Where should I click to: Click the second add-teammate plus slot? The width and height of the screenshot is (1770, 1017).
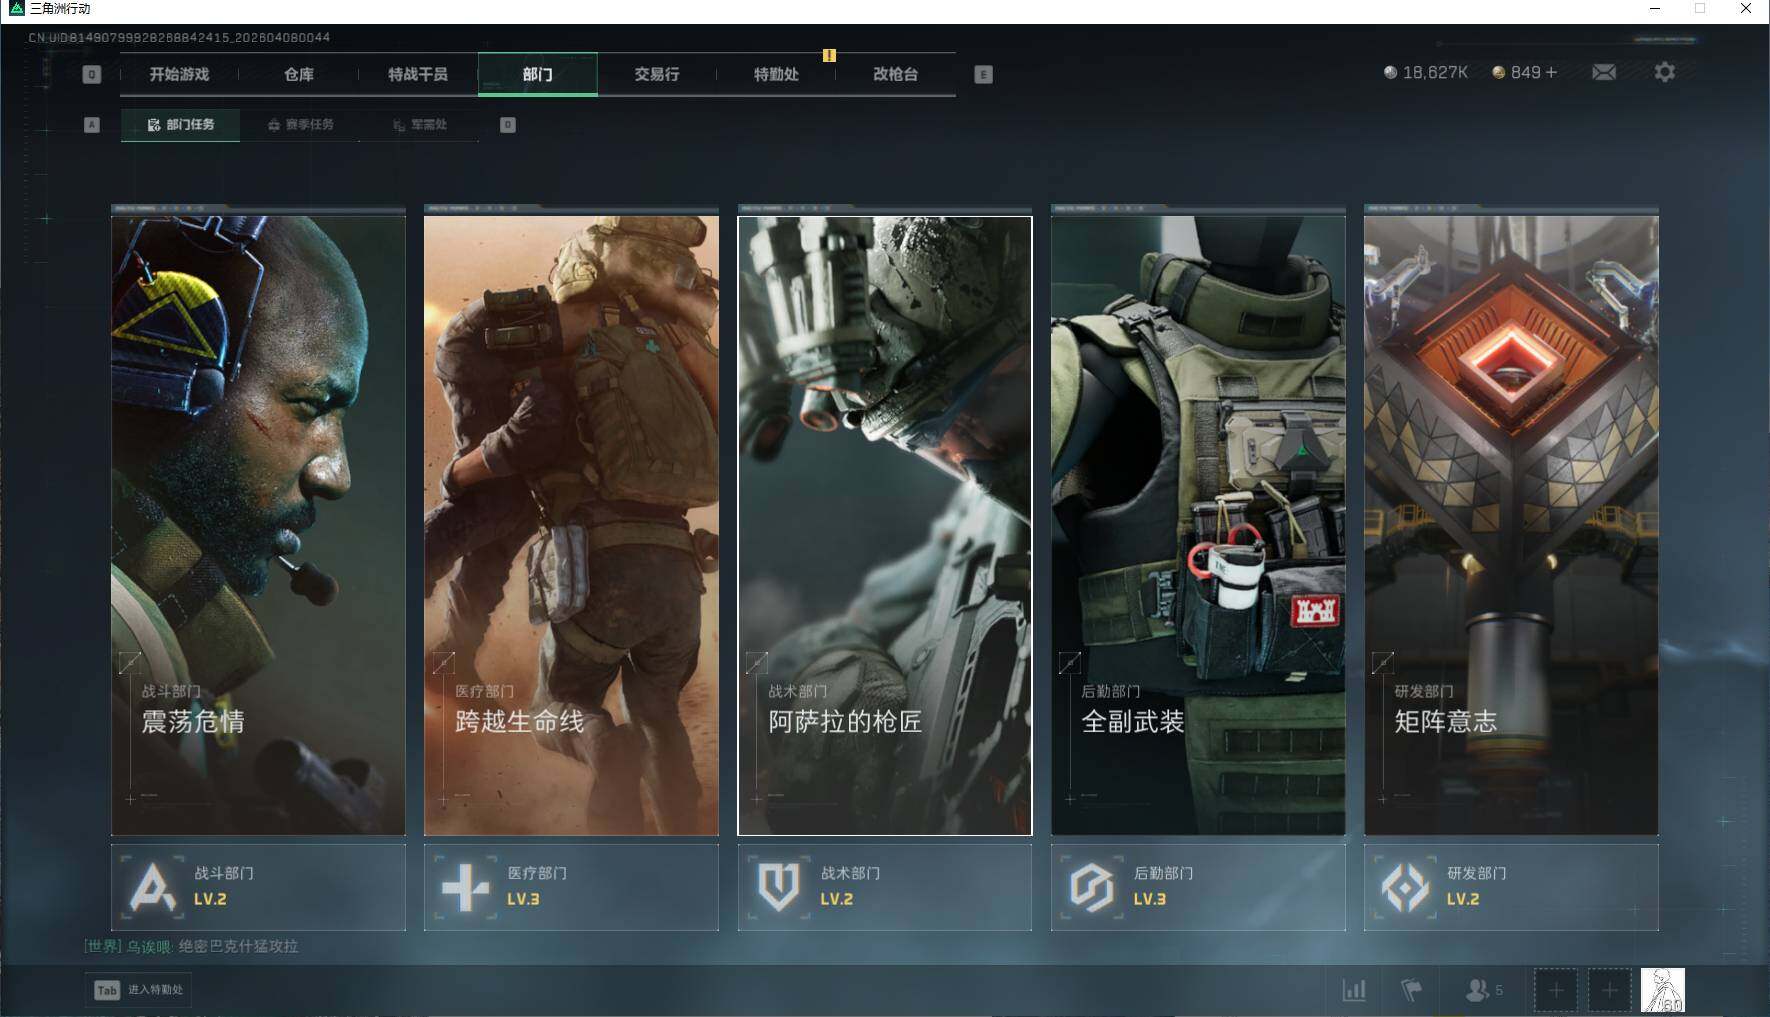[x=1609, y=990]
